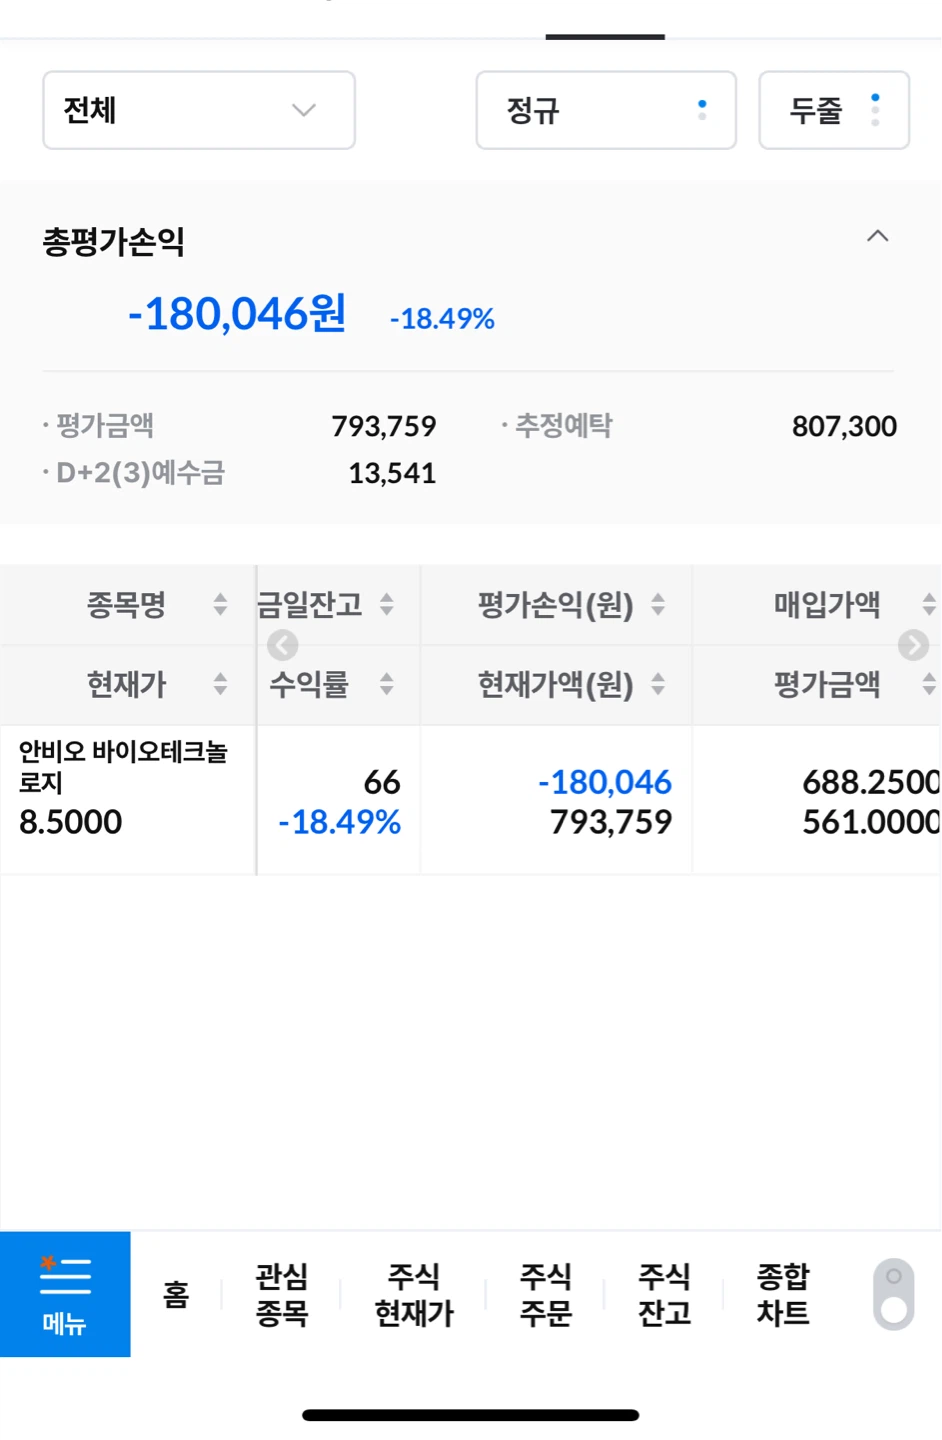Viewport: 942px width, 1440px height.
Task: Toggle the floating pill switch at bottom right
Action: pyautogui.click(x=894, y=1294)
